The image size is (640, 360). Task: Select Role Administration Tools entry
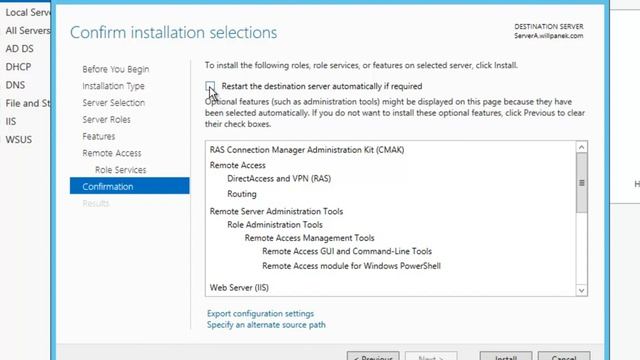275,225
